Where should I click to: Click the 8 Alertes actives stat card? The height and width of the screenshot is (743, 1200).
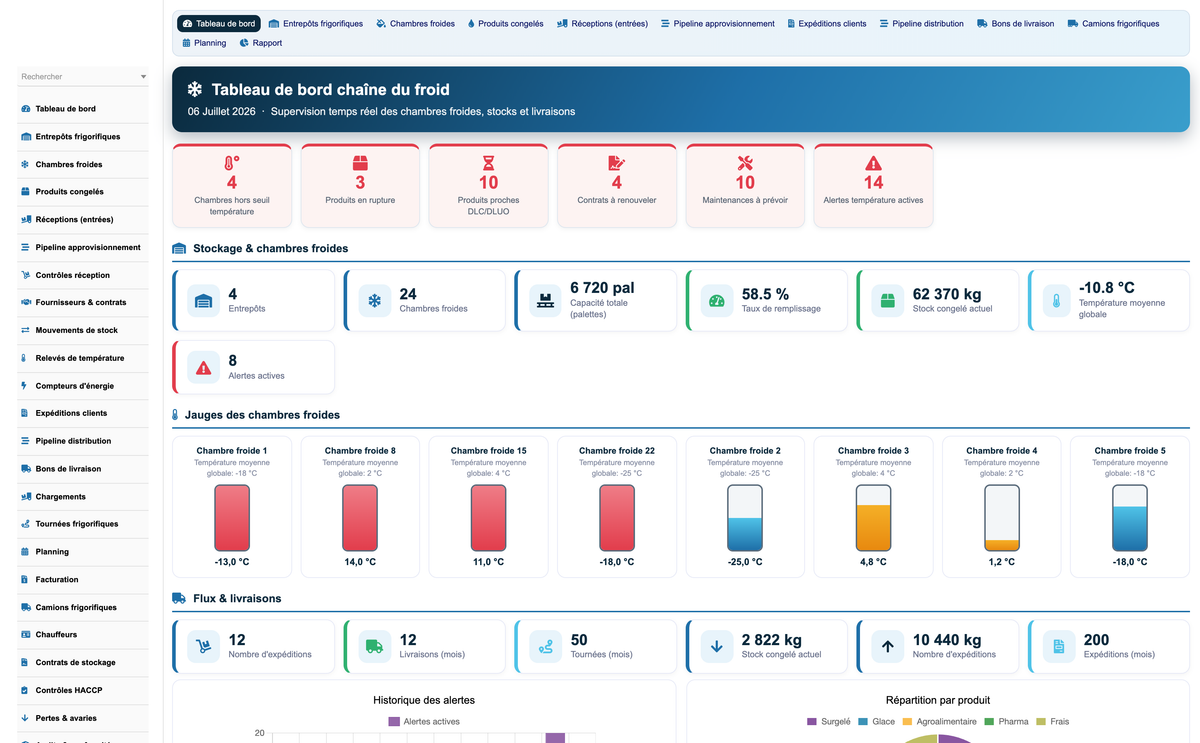point(253,368)
